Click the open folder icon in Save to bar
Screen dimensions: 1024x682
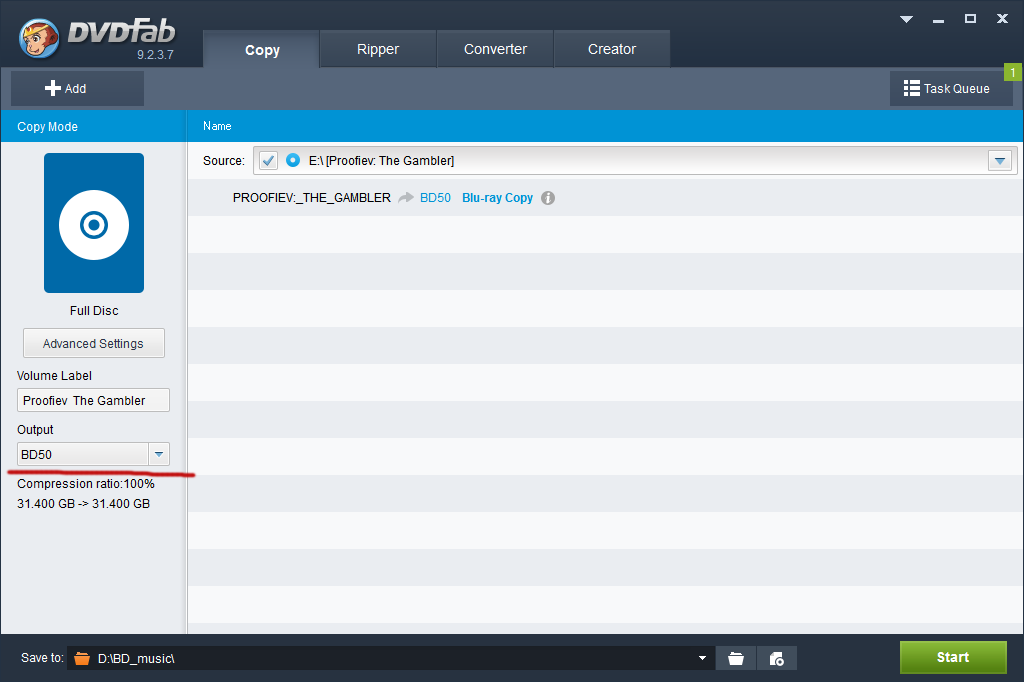tap(736, 658)
